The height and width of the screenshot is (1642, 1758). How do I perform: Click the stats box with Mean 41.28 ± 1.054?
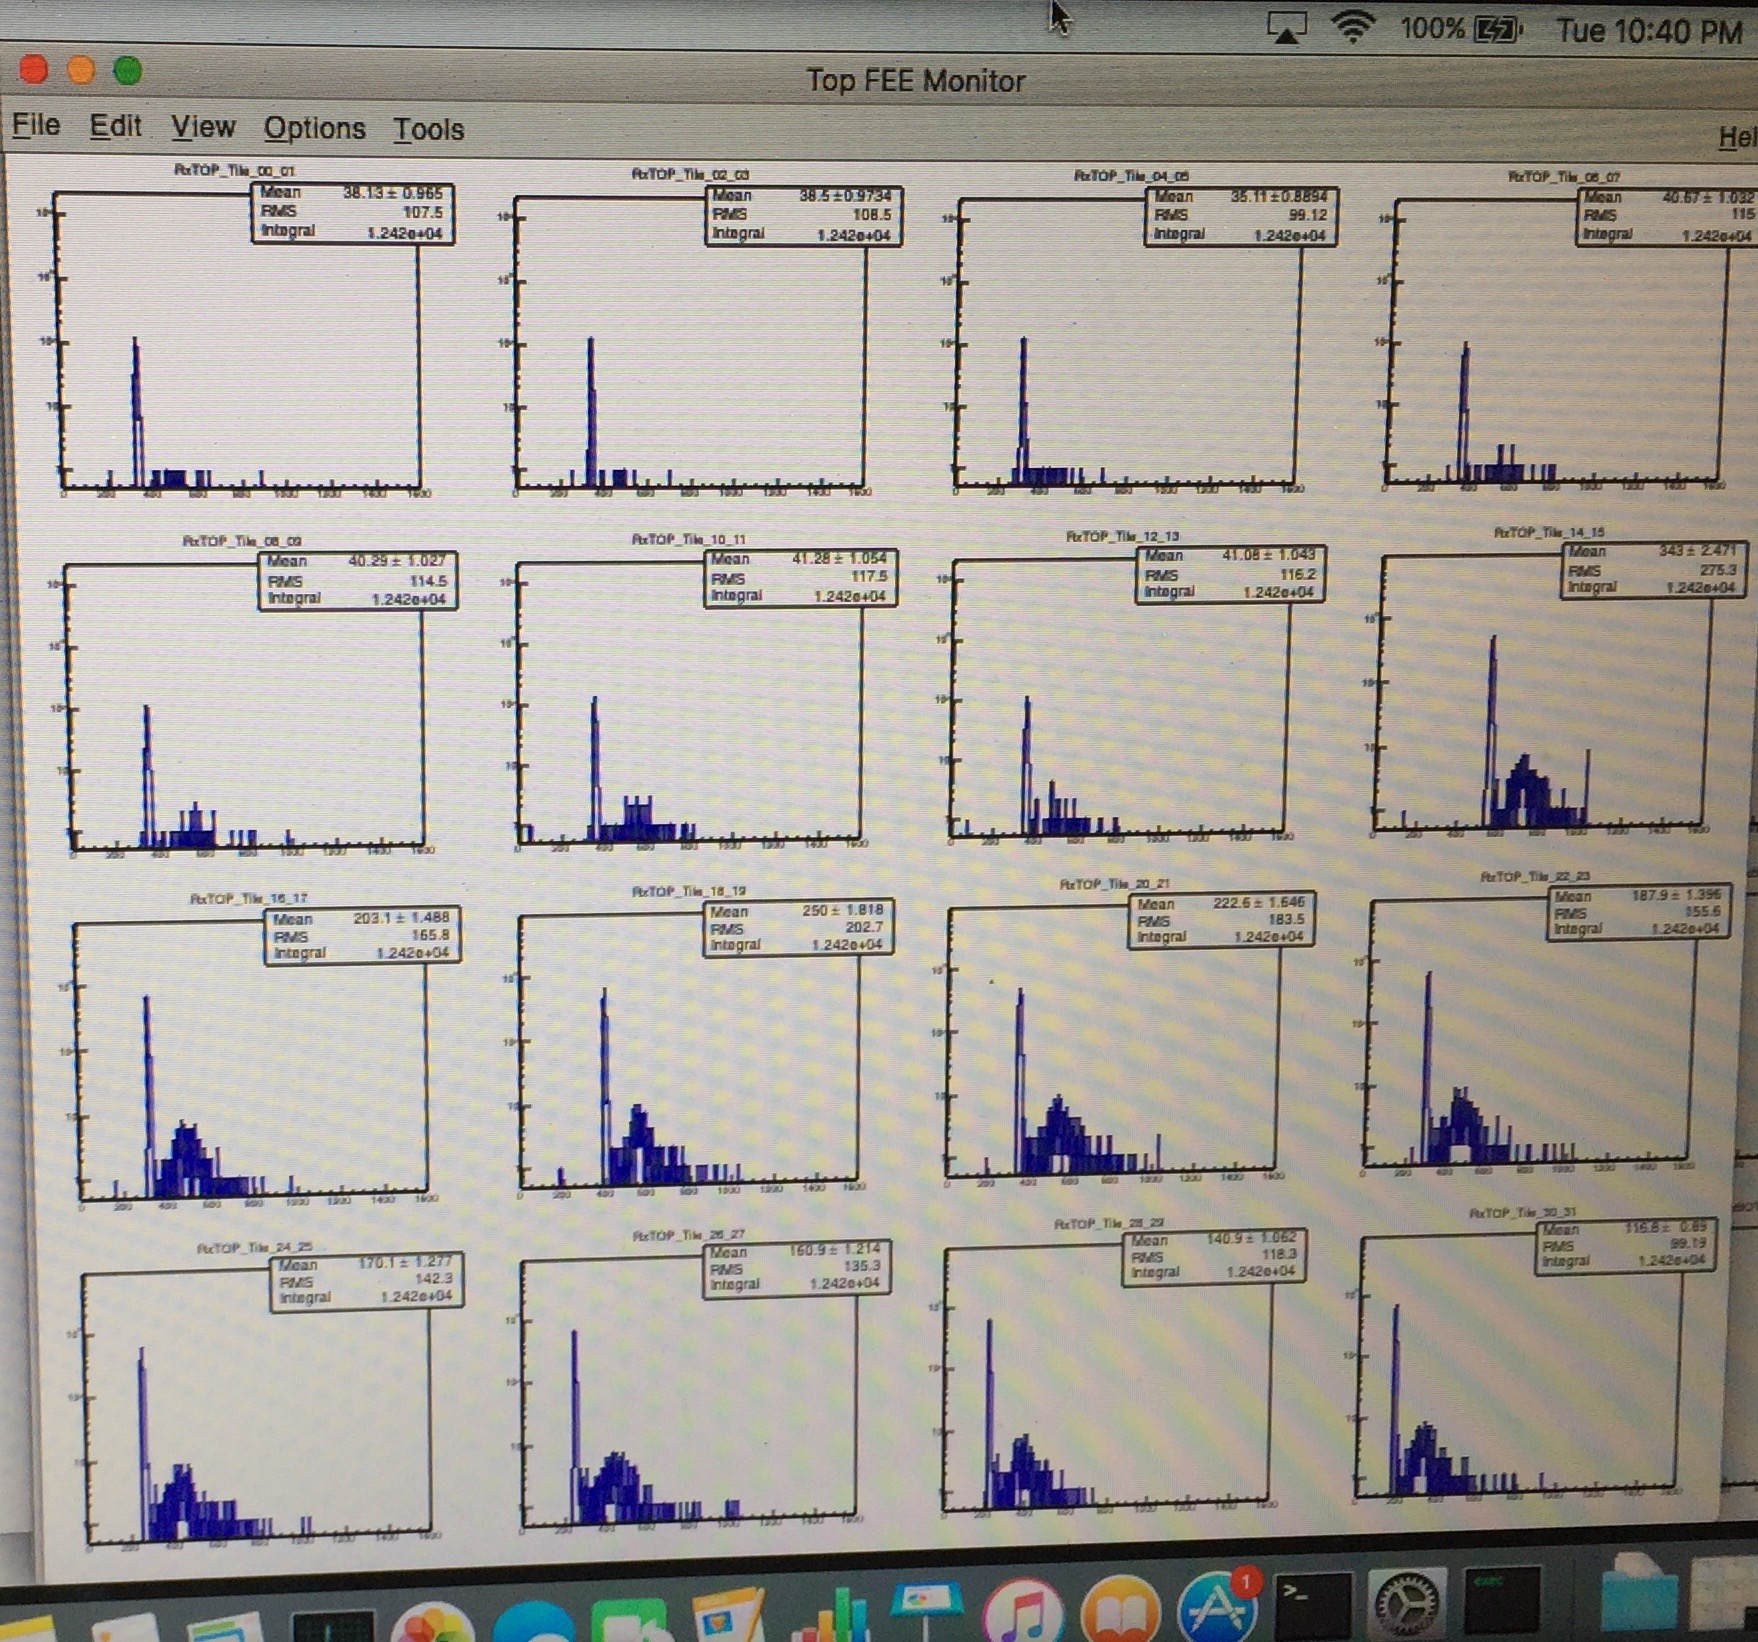[801, 577]
